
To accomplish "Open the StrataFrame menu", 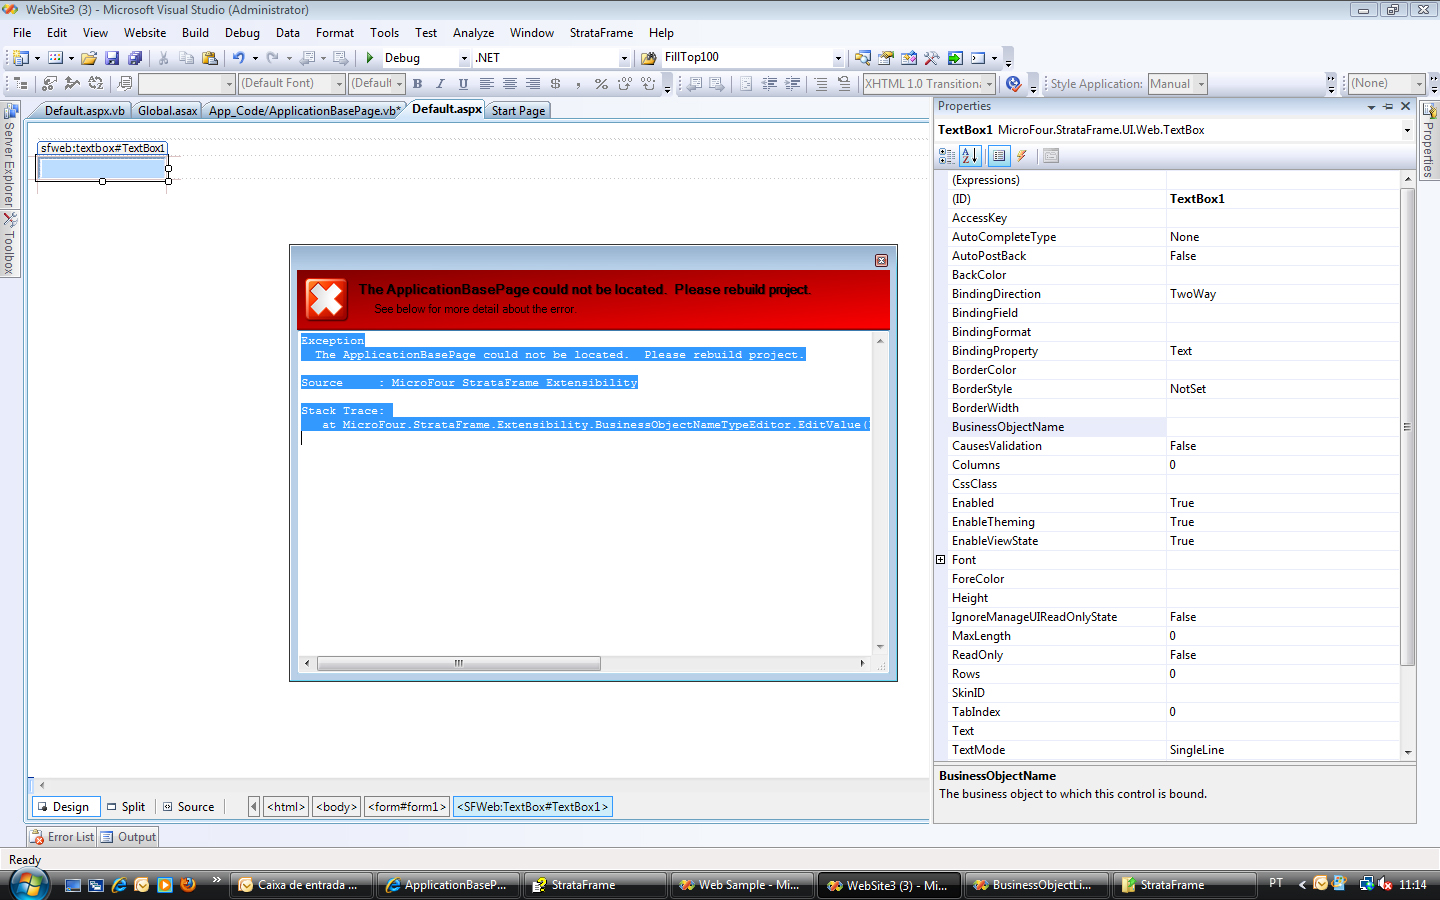I will pyautogui.click(x=601, y=33).
